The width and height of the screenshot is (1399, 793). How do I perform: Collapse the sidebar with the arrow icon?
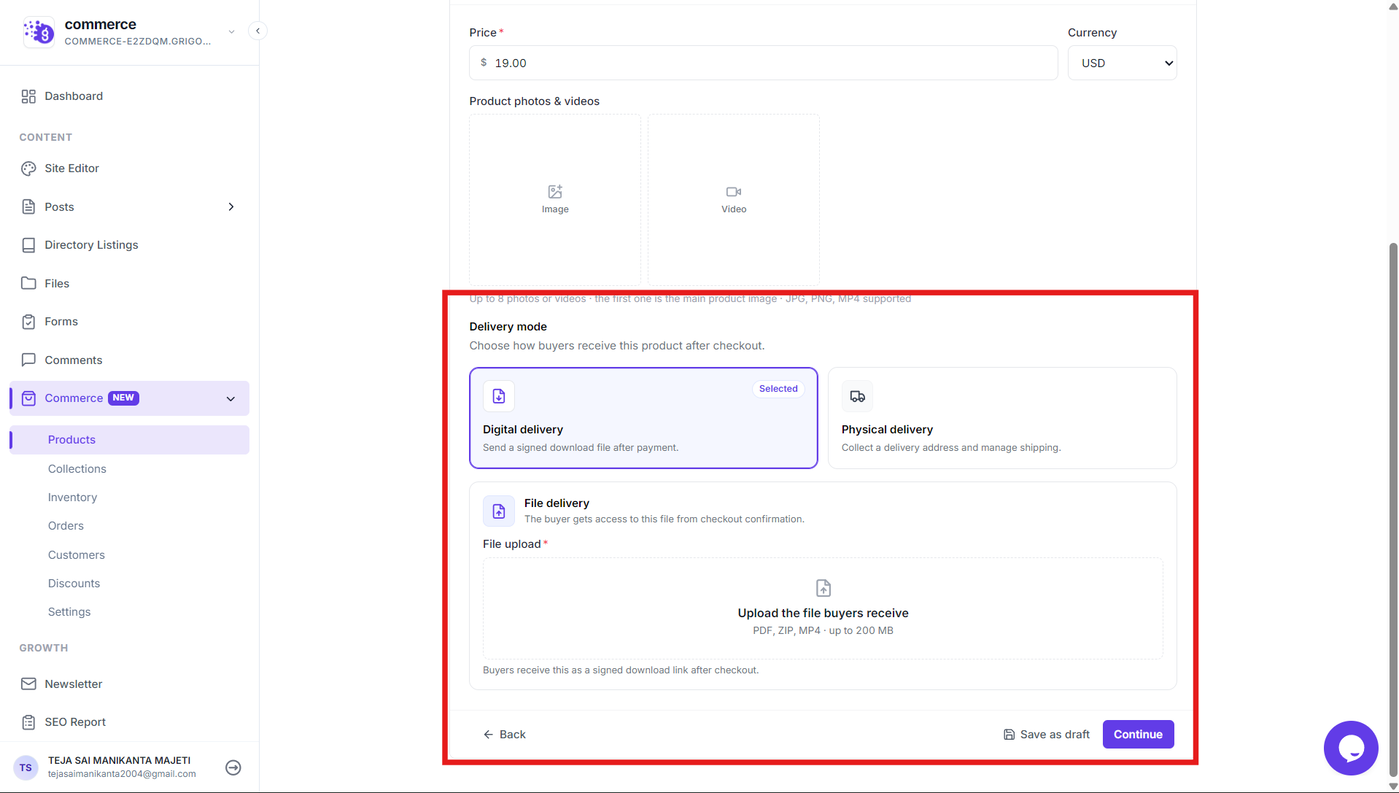[258, 31]
